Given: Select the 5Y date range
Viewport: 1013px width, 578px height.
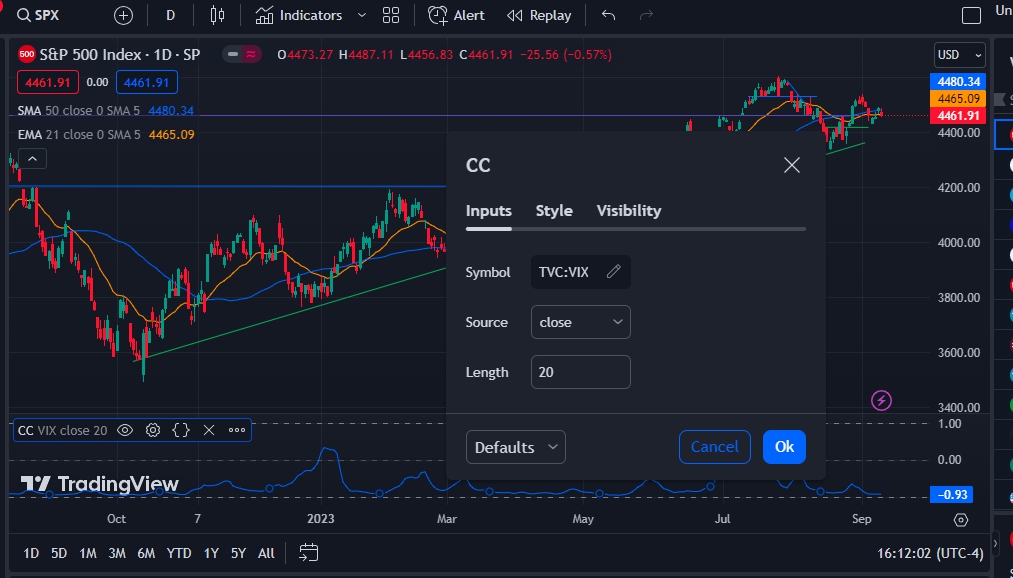Looking at the screenshot, I should pyautogui.click(x=238, y=553).
